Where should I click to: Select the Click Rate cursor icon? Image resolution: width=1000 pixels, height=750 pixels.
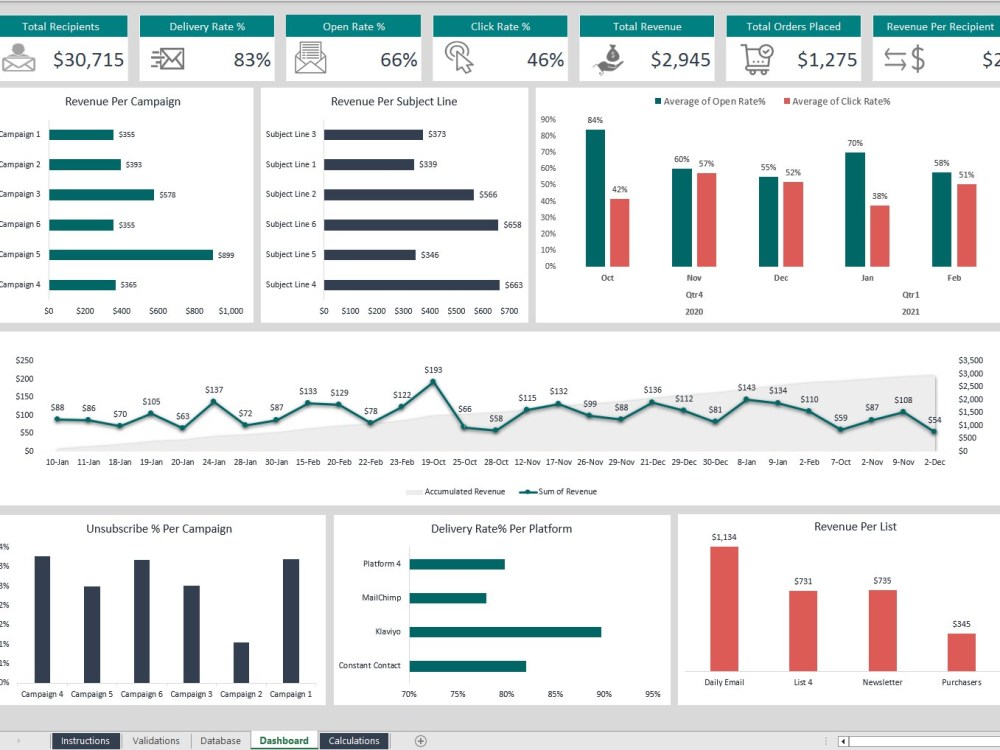tap(459, 58)
